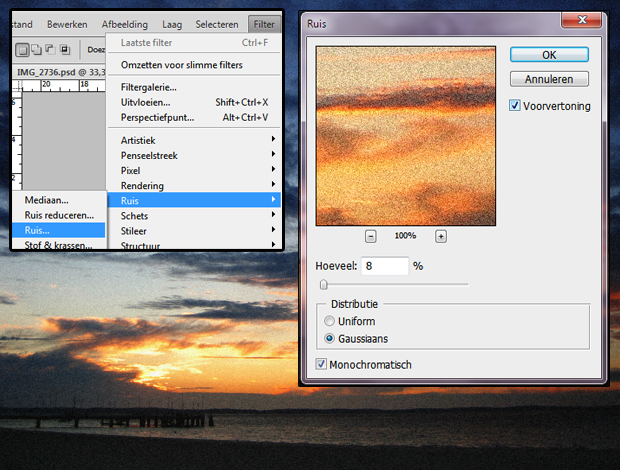Zoom out the noise preview
Image resolution: width=620 pixels, height=470 pixels.
[x=370, y=236]
